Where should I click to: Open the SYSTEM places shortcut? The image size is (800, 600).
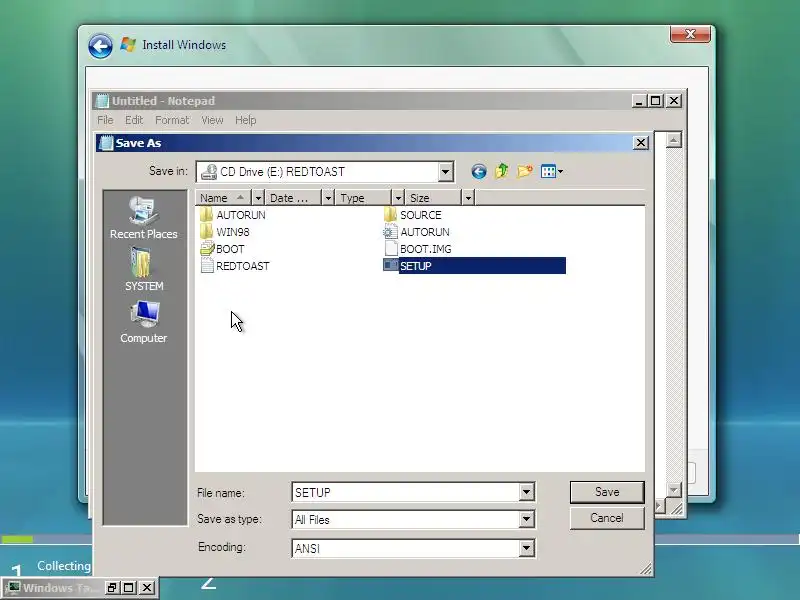coord(144,270)
